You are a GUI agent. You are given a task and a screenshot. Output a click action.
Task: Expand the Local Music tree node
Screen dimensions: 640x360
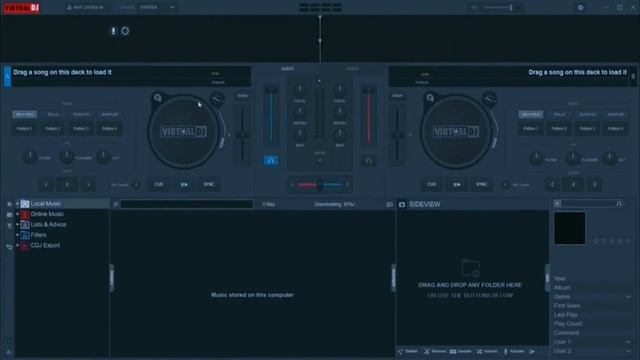coord(18,203)
